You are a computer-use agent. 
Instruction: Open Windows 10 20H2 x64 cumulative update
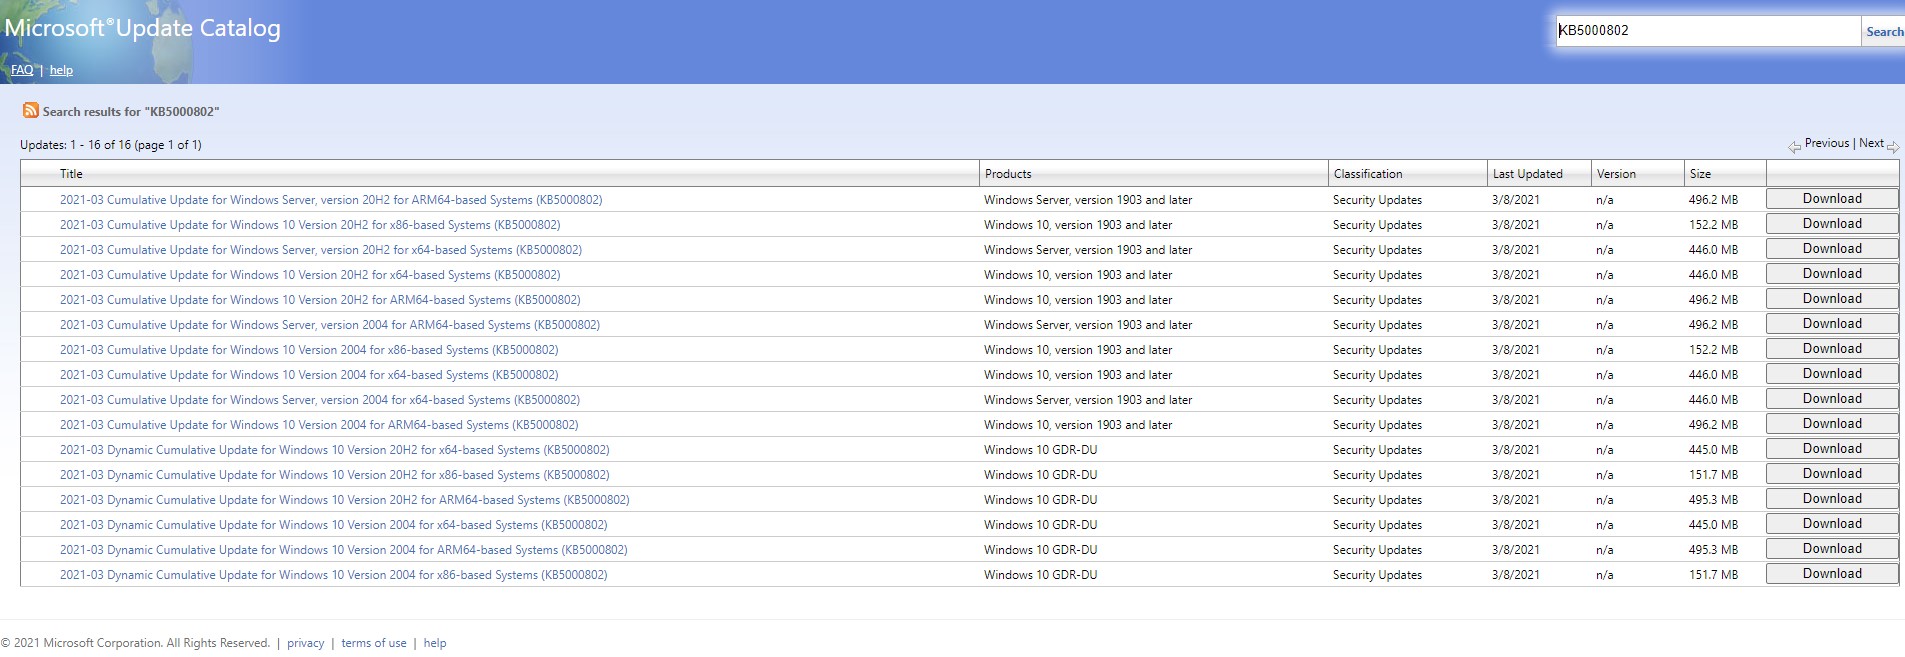point(310,275)
